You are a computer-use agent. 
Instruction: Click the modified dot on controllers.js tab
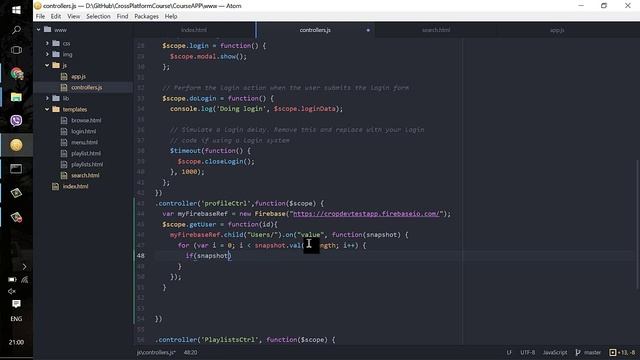[368, 30]
